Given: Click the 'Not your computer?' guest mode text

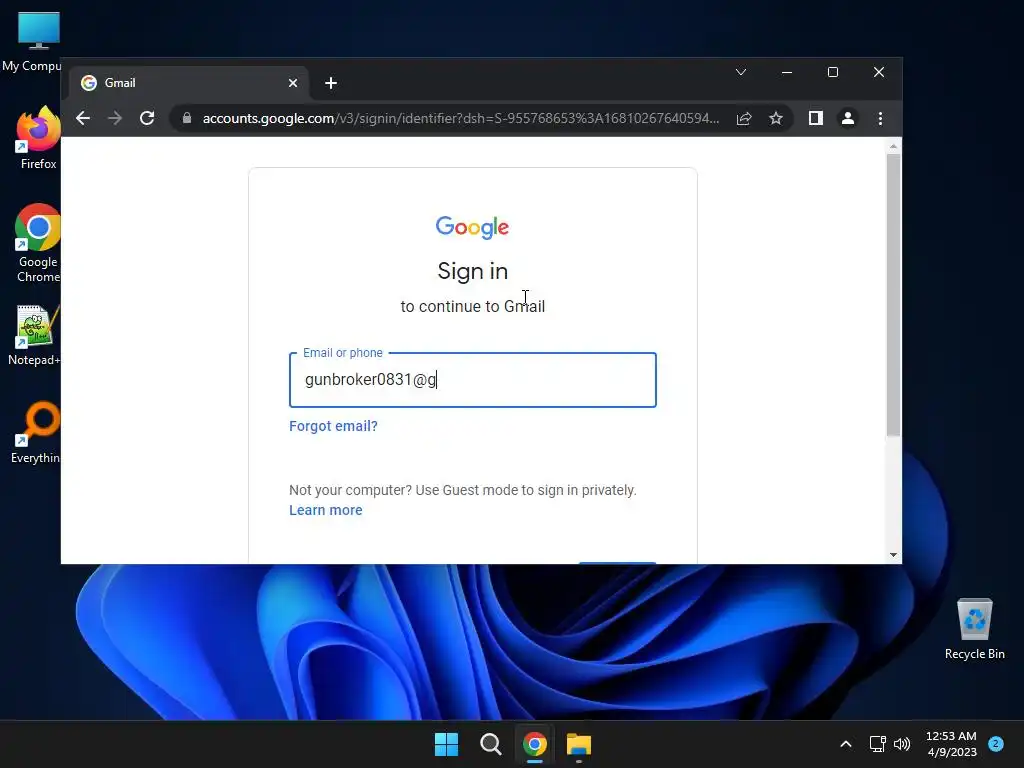Looking at the screenshot, I should 462,490.
